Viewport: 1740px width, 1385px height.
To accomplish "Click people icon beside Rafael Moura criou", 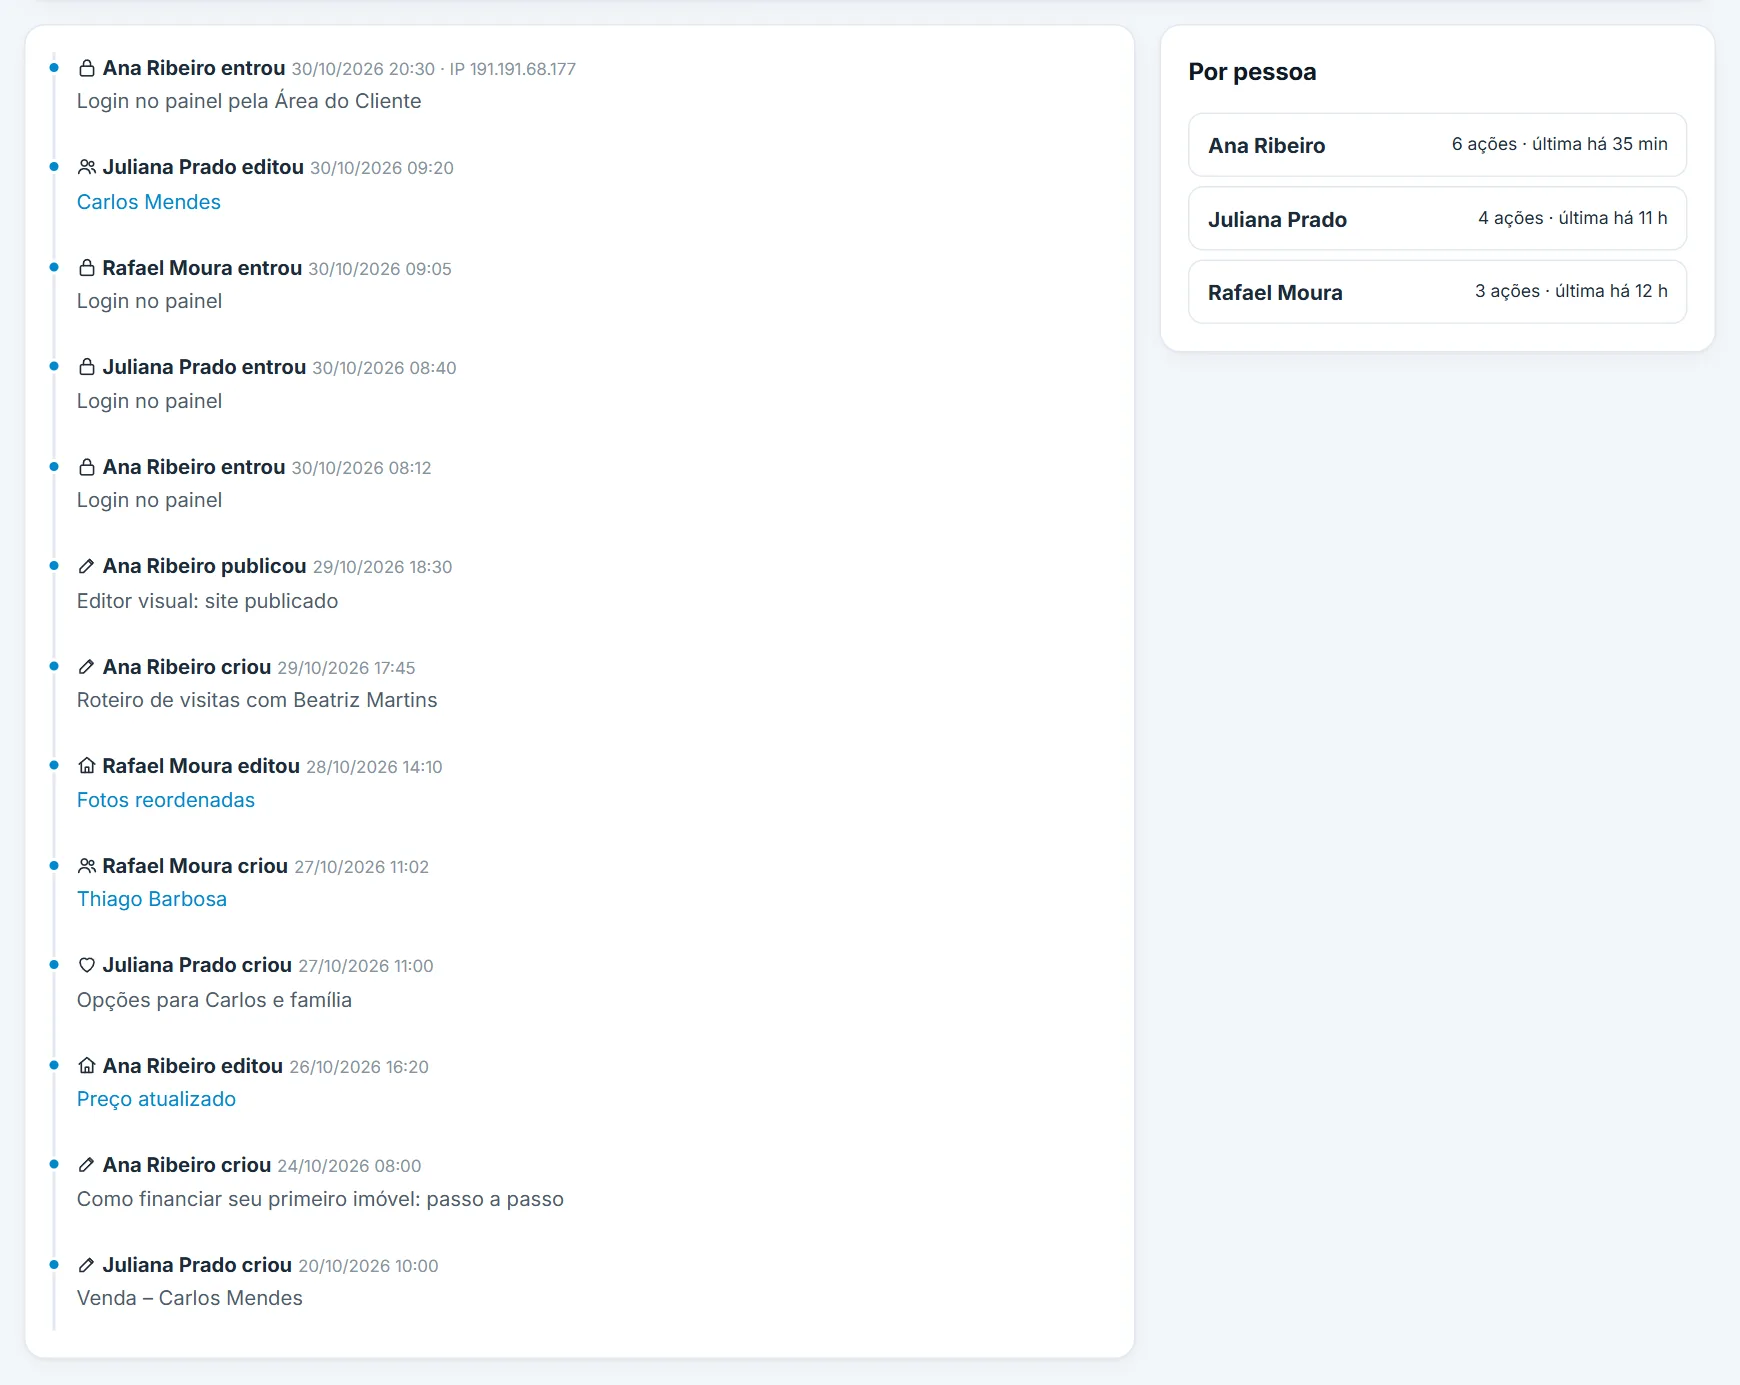I will [87, 866].
